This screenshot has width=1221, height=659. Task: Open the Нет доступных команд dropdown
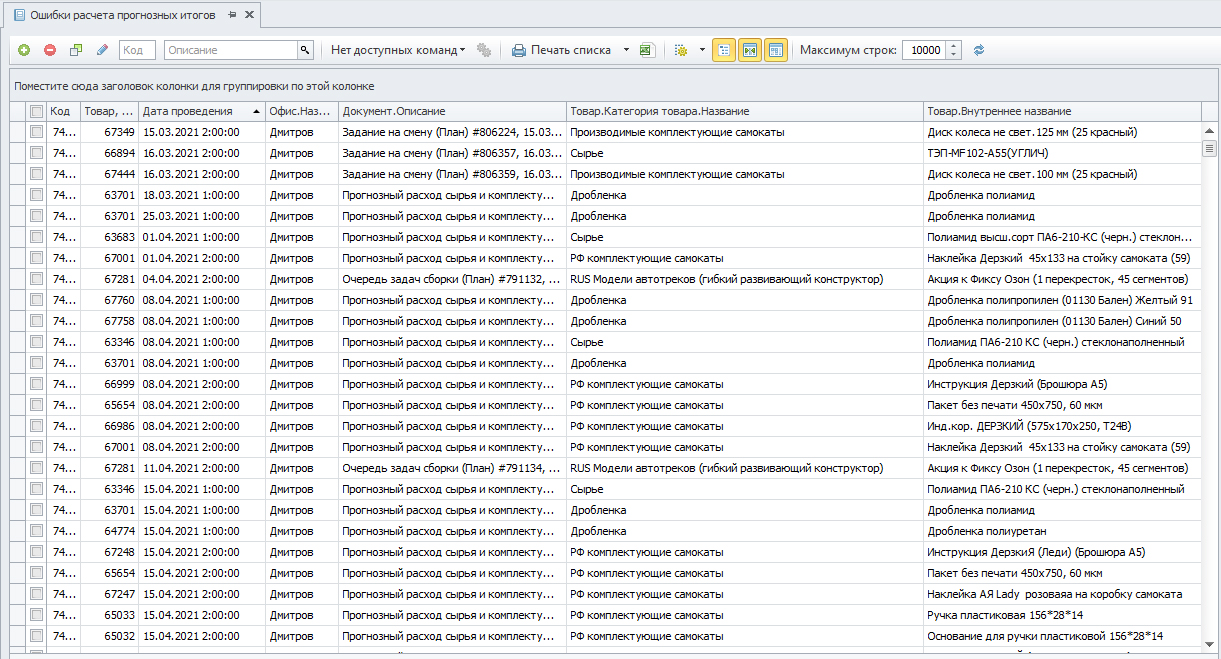tap(398, 50)
